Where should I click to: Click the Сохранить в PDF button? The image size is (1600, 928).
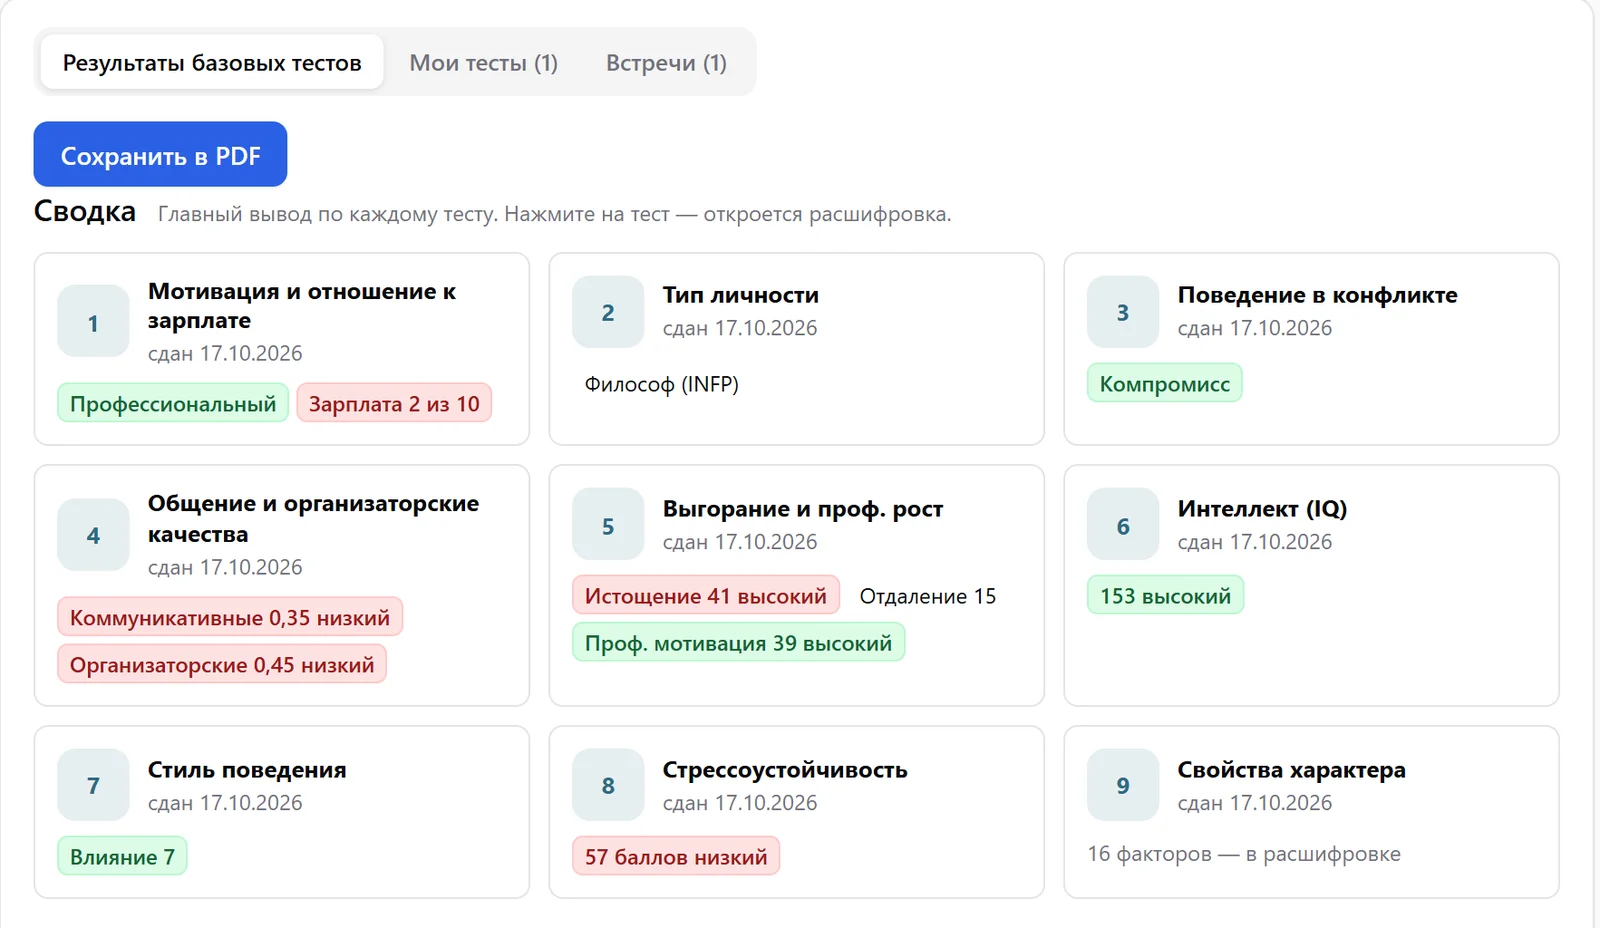pos(160,154)
